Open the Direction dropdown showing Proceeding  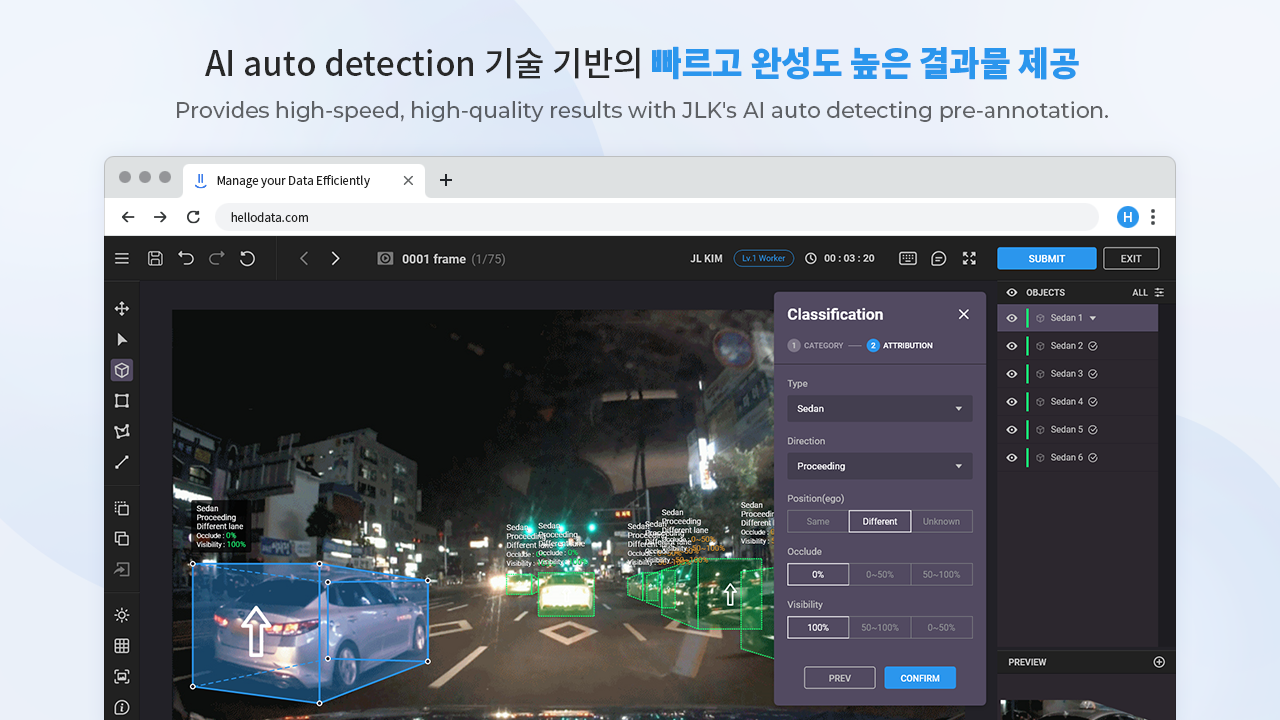coord(880,466)
